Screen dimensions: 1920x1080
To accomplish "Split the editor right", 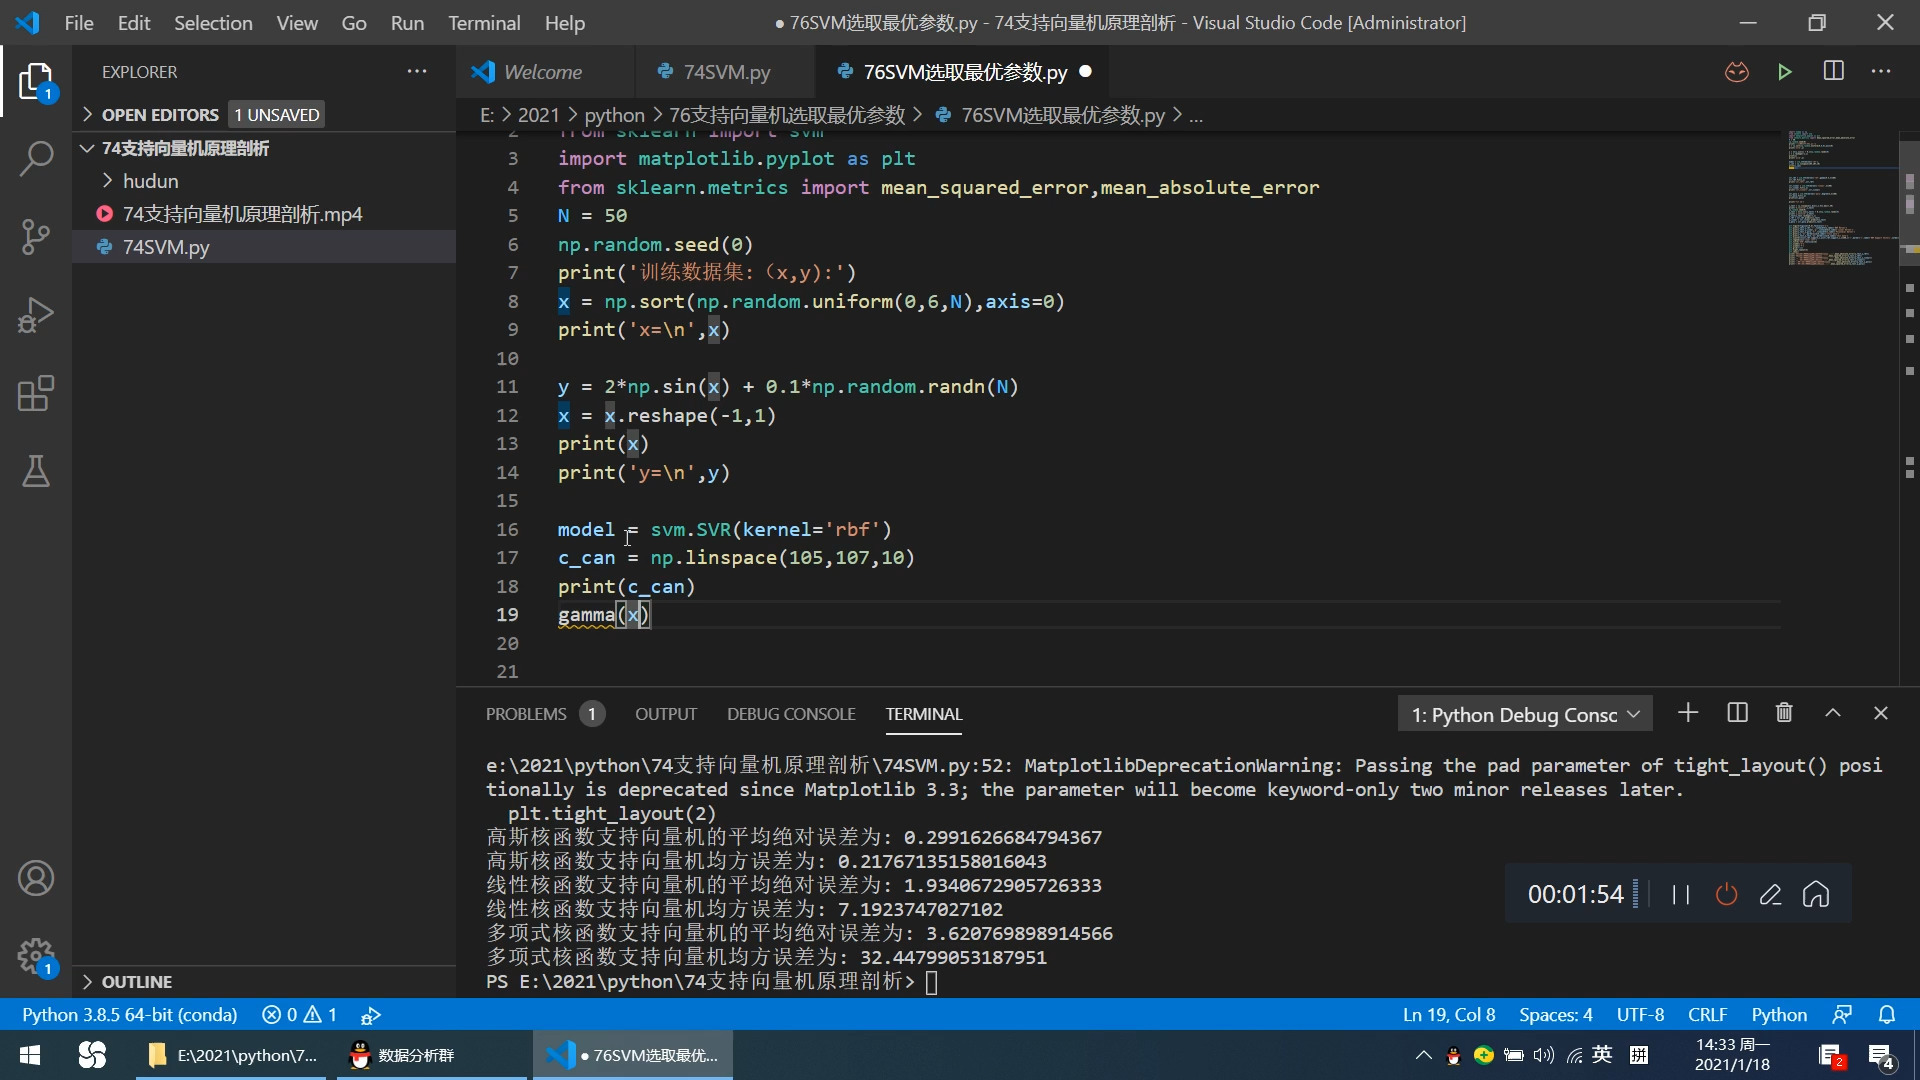I will click(x=1833, y=72).
